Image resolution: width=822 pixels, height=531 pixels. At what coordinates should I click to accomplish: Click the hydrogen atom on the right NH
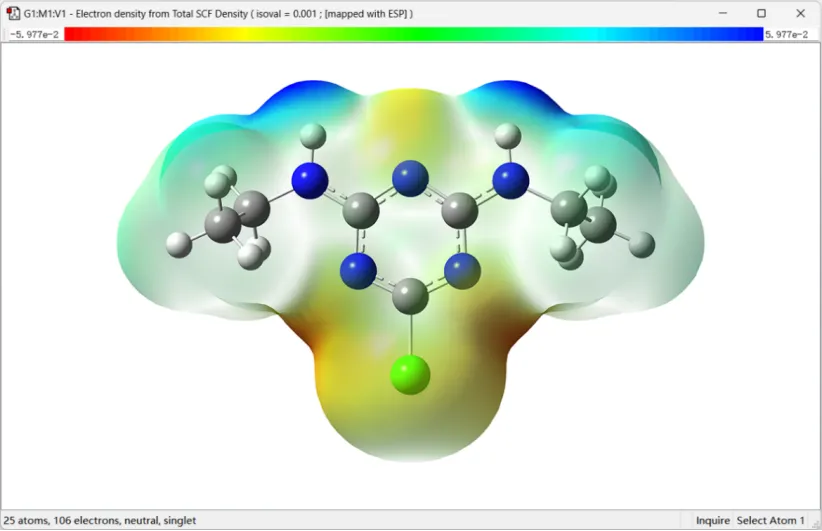pos(508,136)
